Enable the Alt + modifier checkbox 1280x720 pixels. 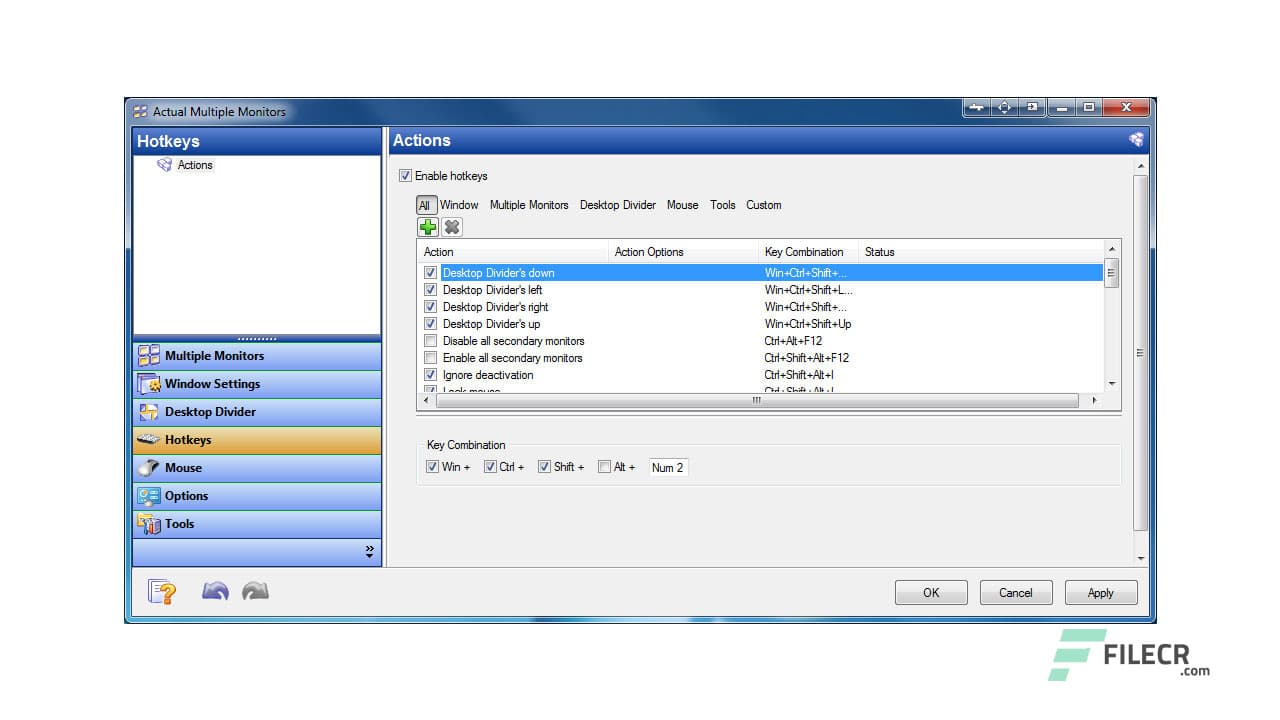tap(604, 467)
